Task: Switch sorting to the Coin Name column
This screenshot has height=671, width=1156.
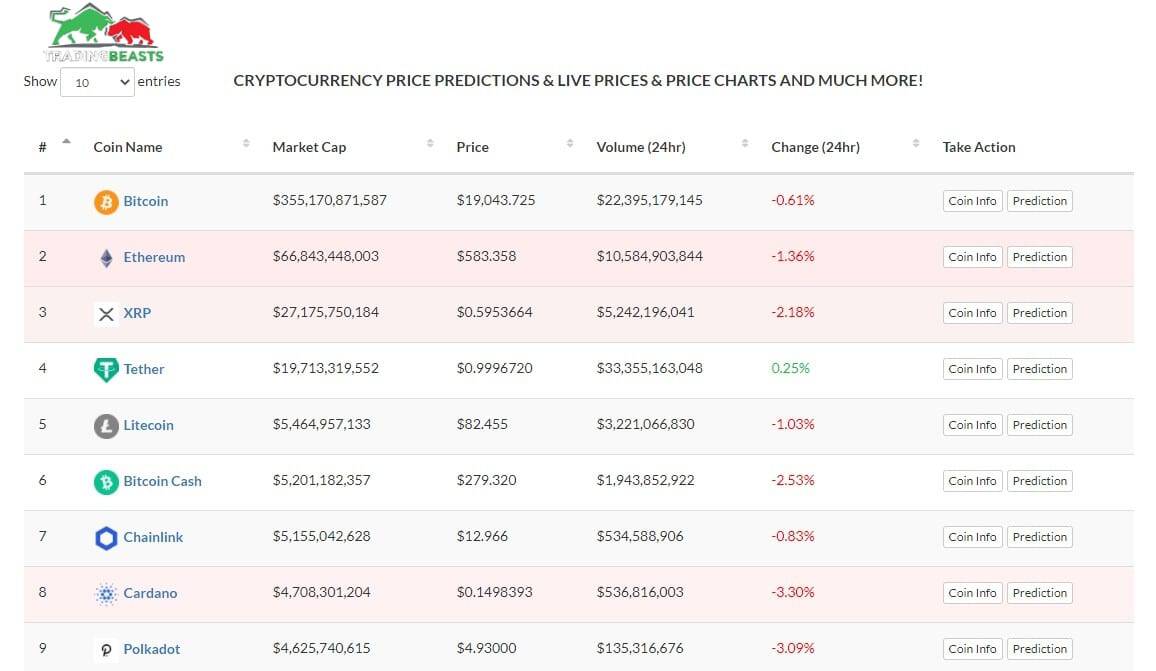Action: (x=246, y=141)
